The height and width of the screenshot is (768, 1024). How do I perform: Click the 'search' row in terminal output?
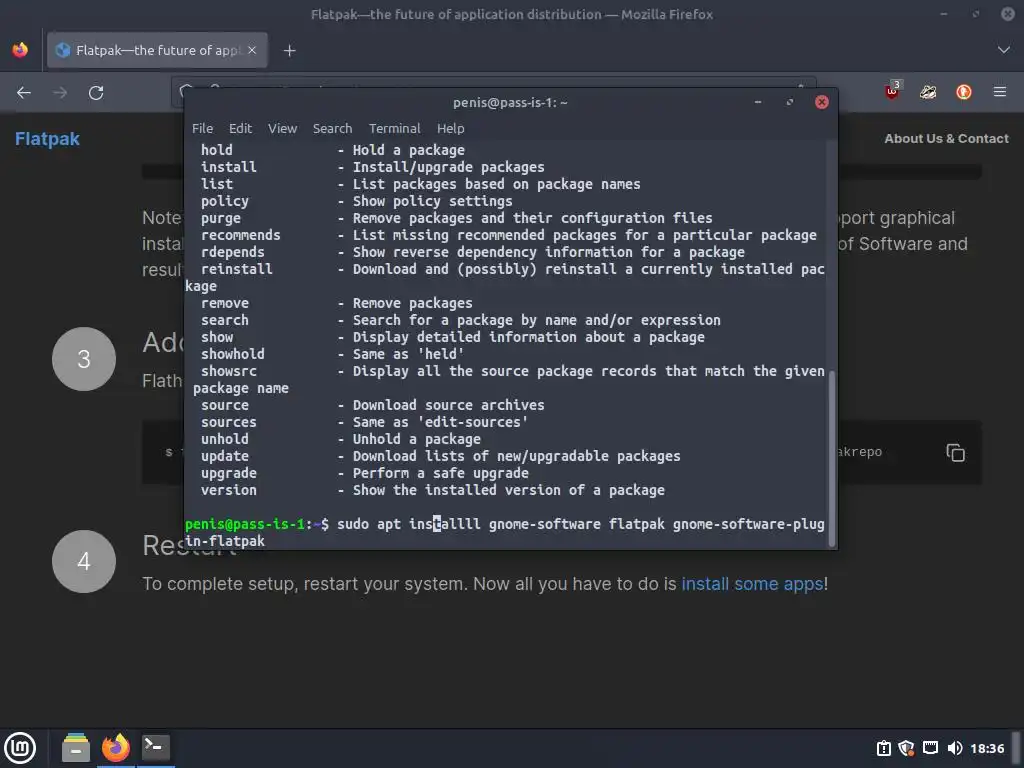(460, 321)
